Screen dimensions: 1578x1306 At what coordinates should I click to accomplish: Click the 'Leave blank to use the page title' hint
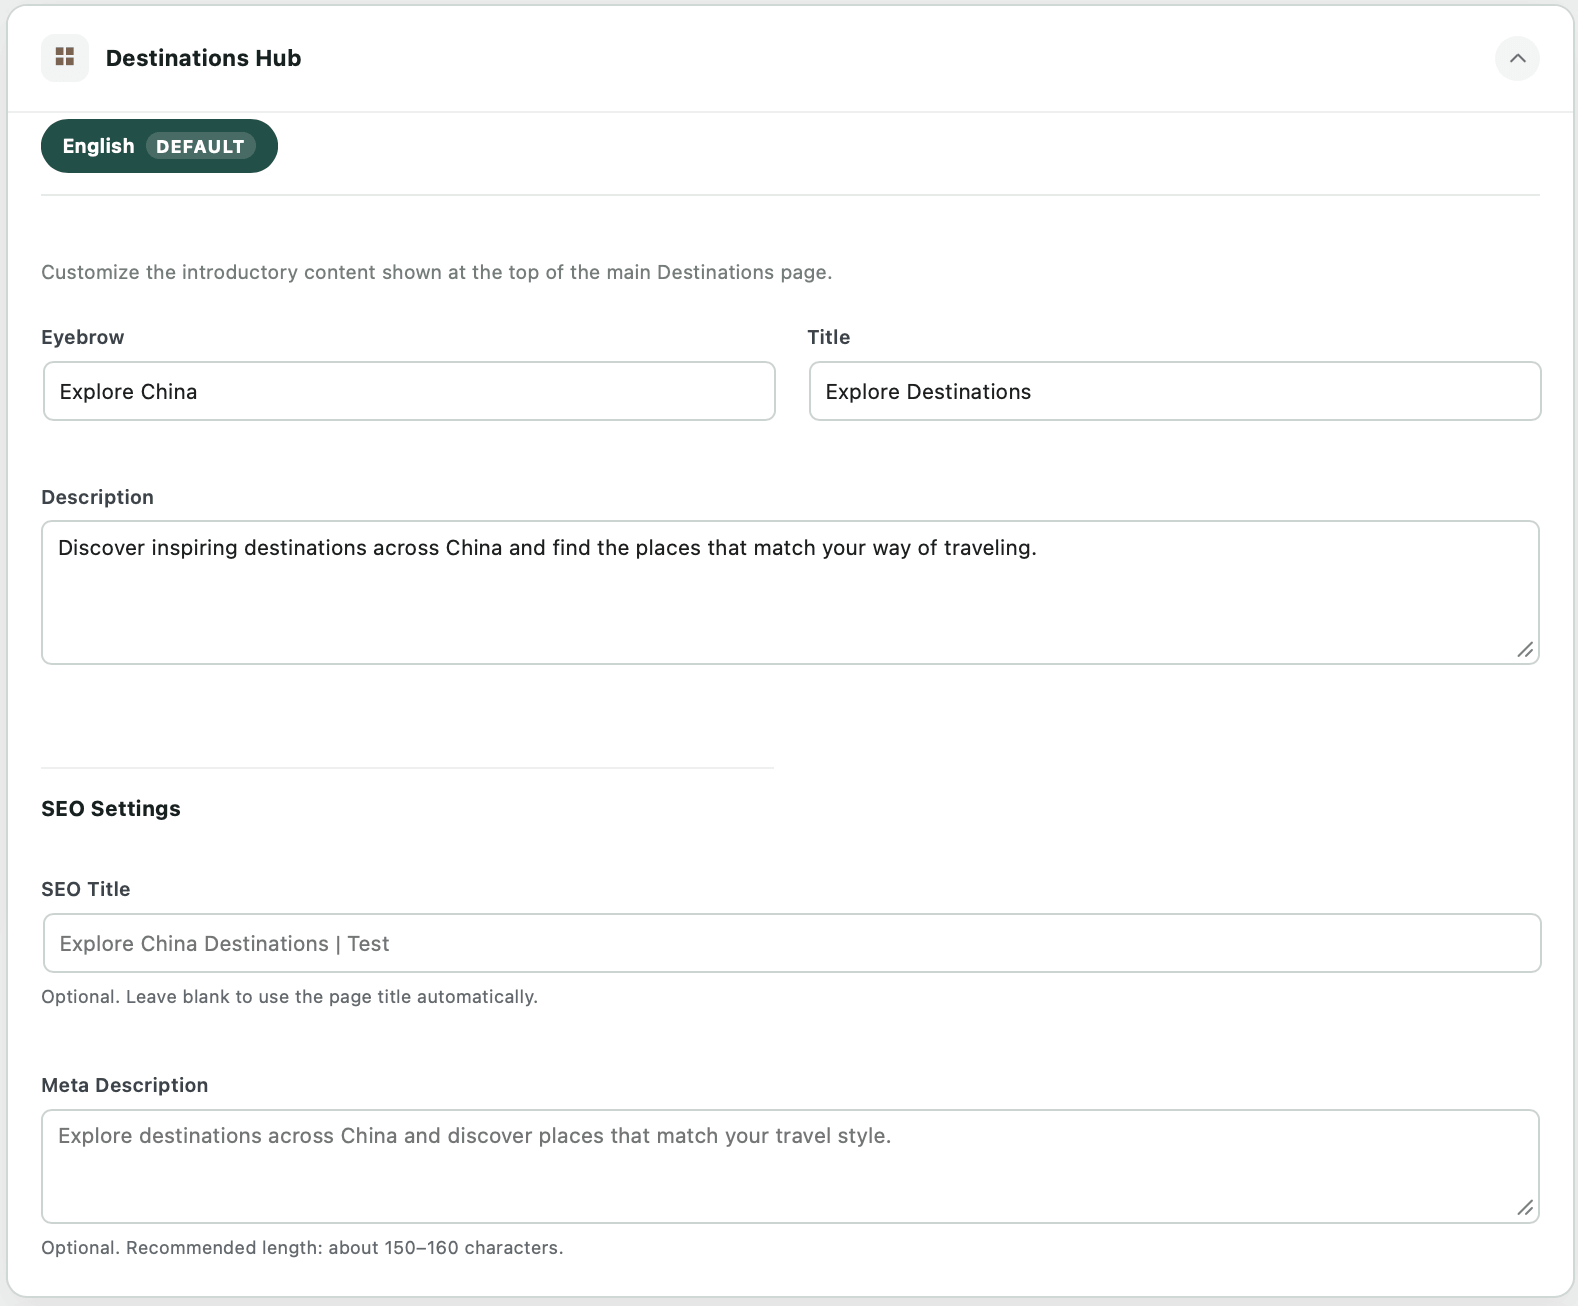tap(289, 997)
